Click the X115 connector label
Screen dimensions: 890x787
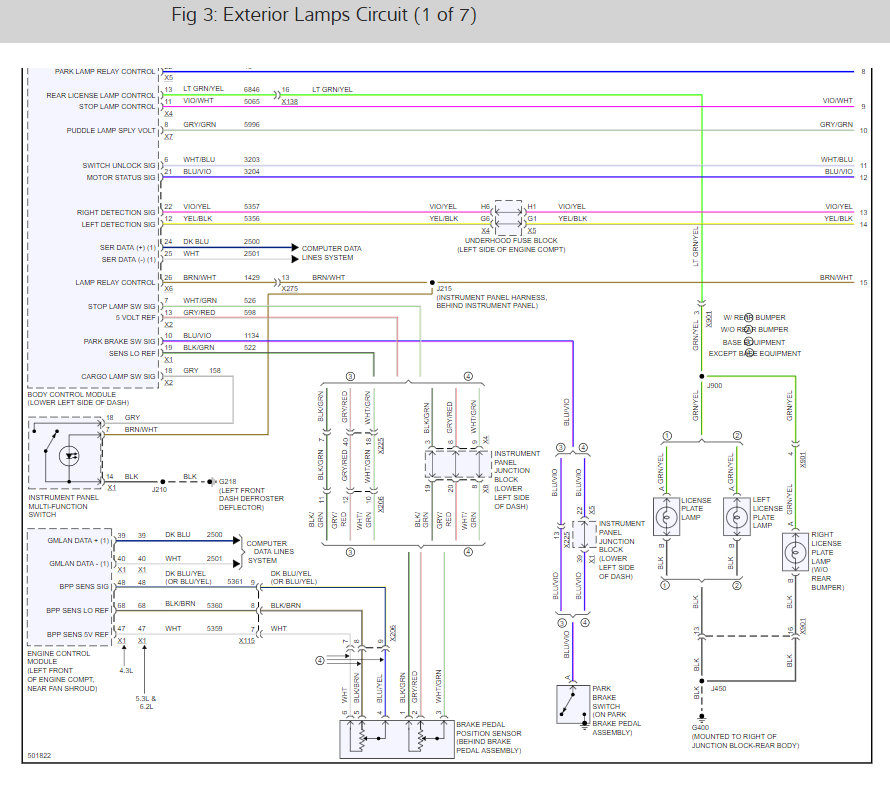pos(247,641)
